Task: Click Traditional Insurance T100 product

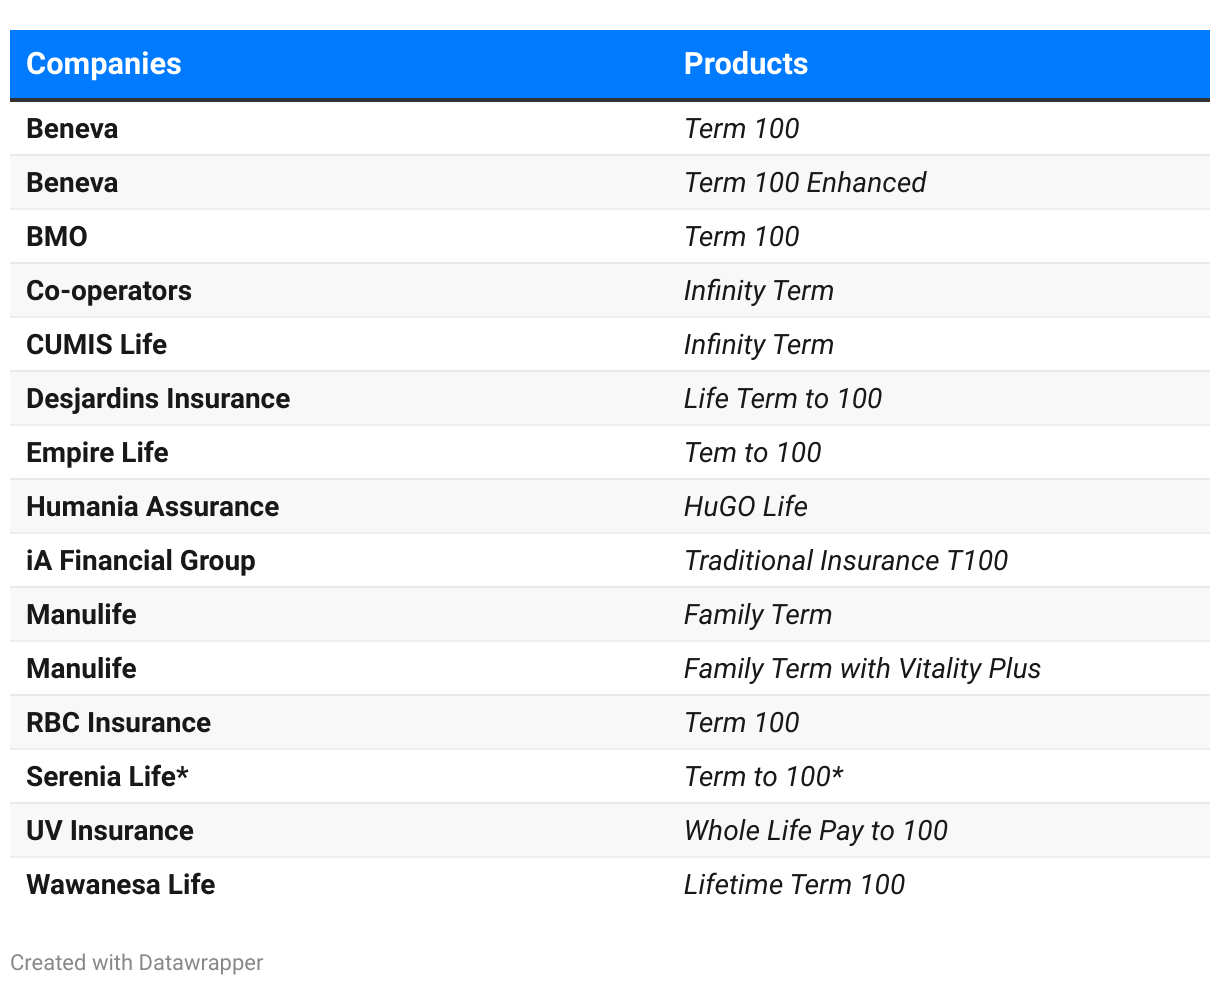Action: point(845,561)
